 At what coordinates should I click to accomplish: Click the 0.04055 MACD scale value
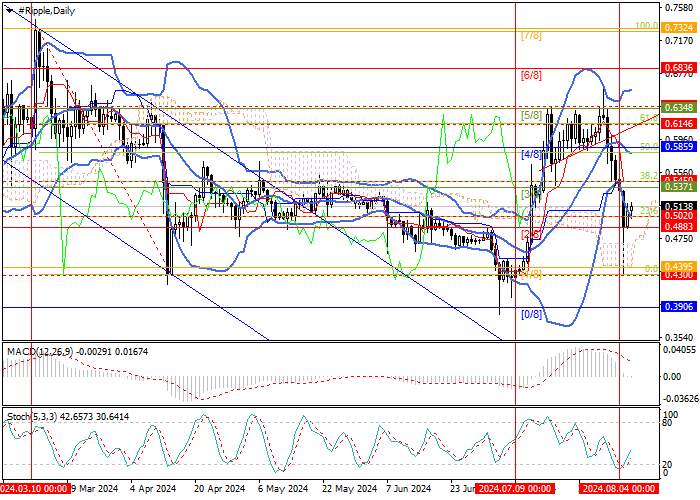tap(679, 350)
